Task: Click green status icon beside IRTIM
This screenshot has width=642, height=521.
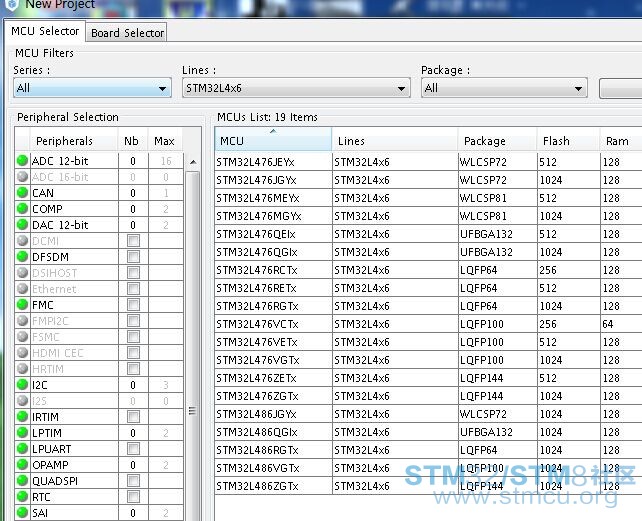Action: (23, 417)
